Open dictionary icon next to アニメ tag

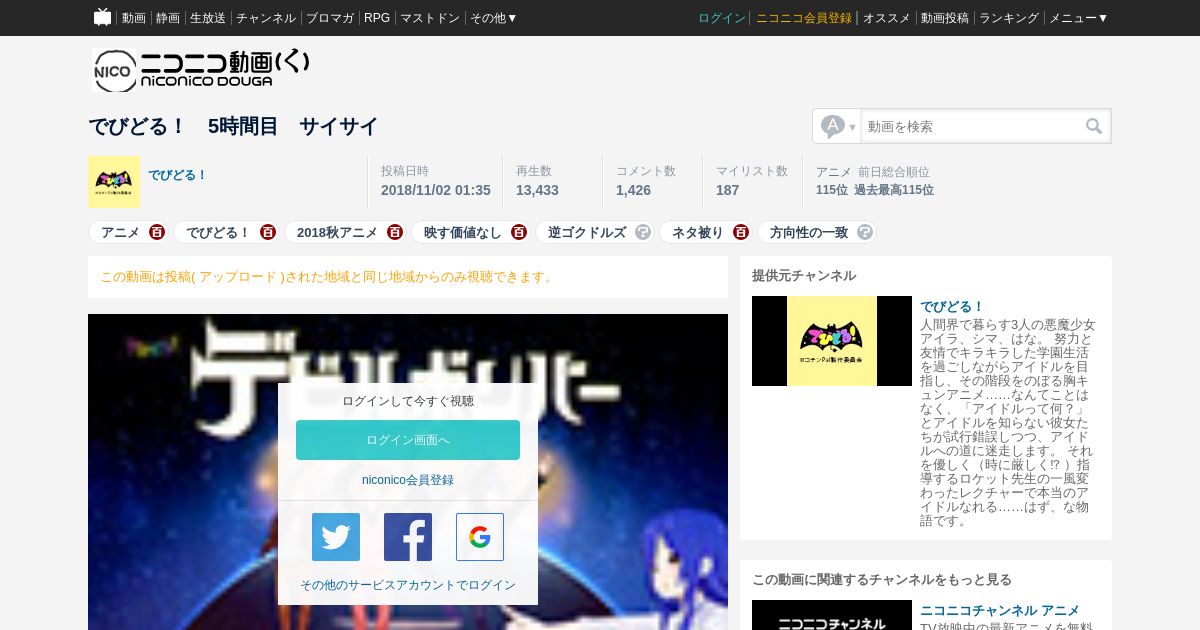[x=157, y=232]
